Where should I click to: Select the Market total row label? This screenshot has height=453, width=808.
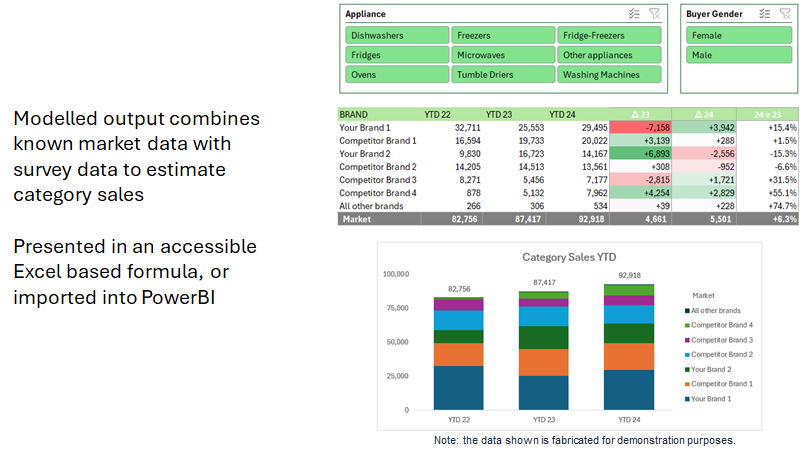pyautogui.click(x=357, y=219)
